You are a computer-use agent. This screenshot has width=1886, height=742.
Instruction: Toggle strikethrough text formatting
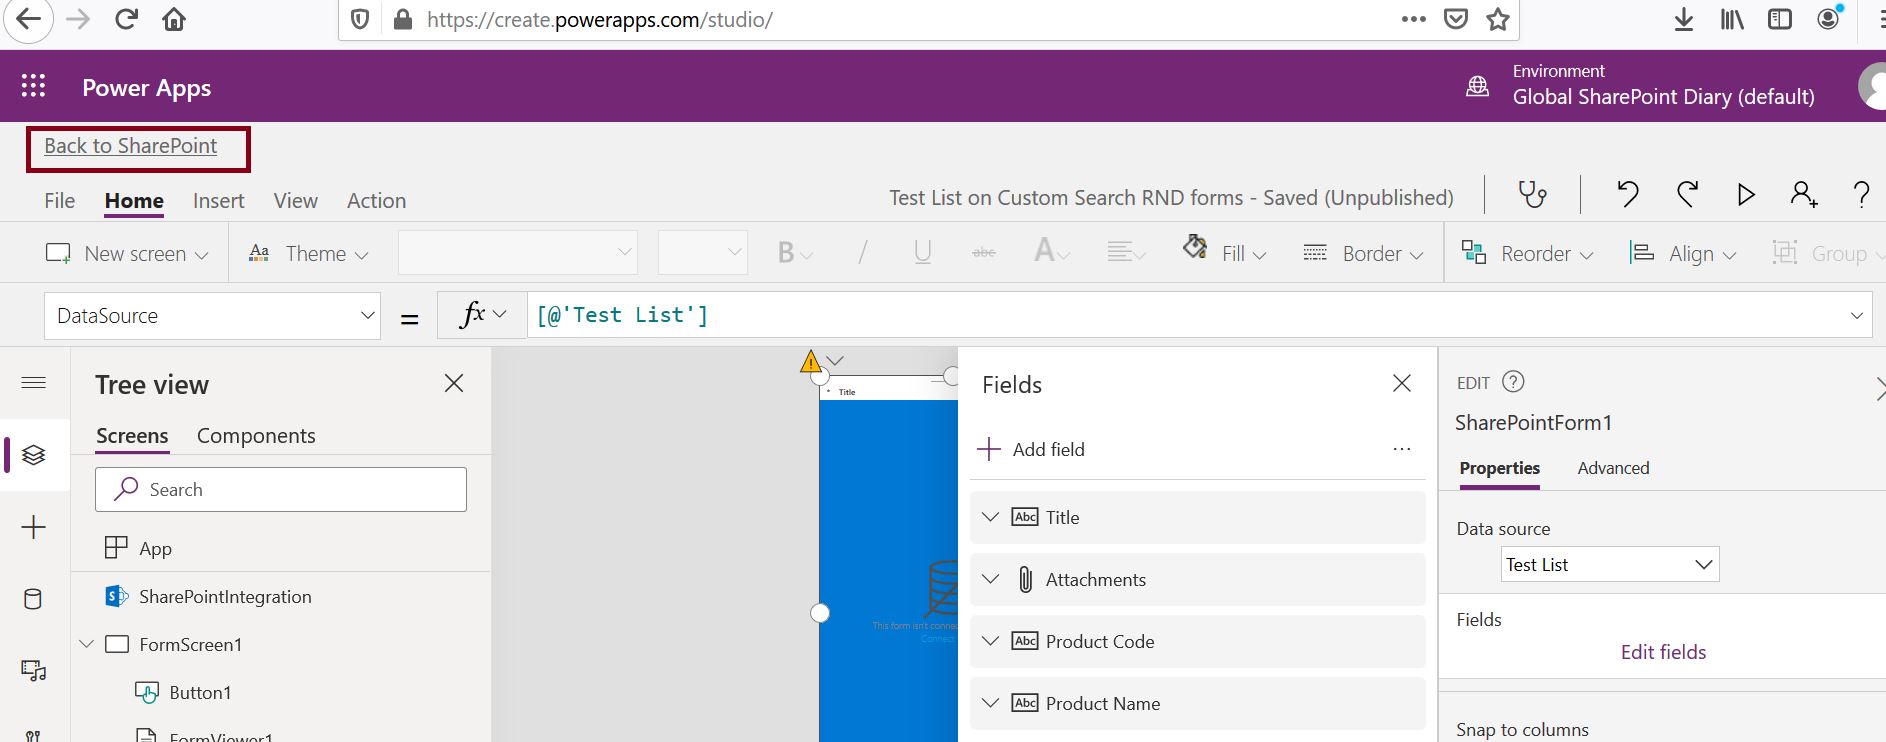point(984,253)
